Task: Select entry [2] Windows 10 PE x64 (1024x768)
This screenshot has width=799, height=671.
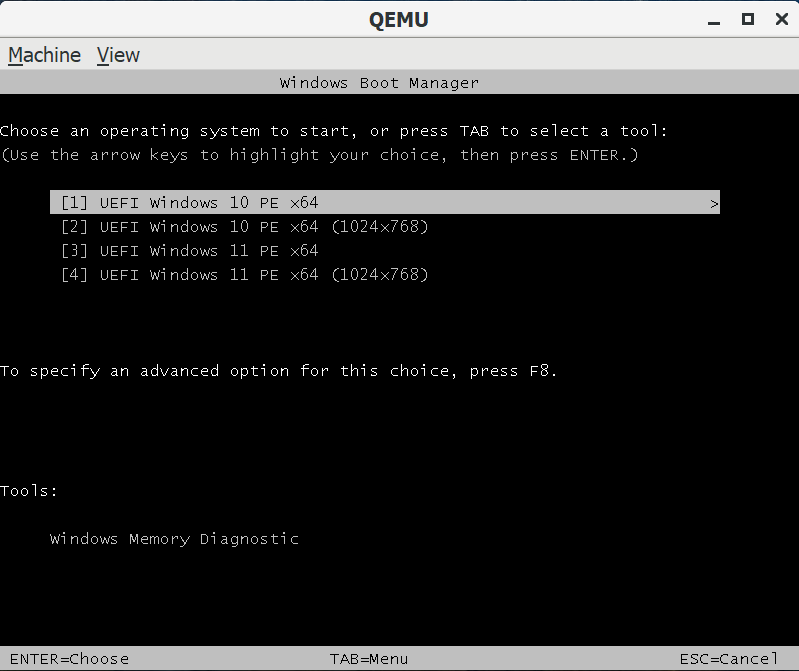Action: click(244, 226)
